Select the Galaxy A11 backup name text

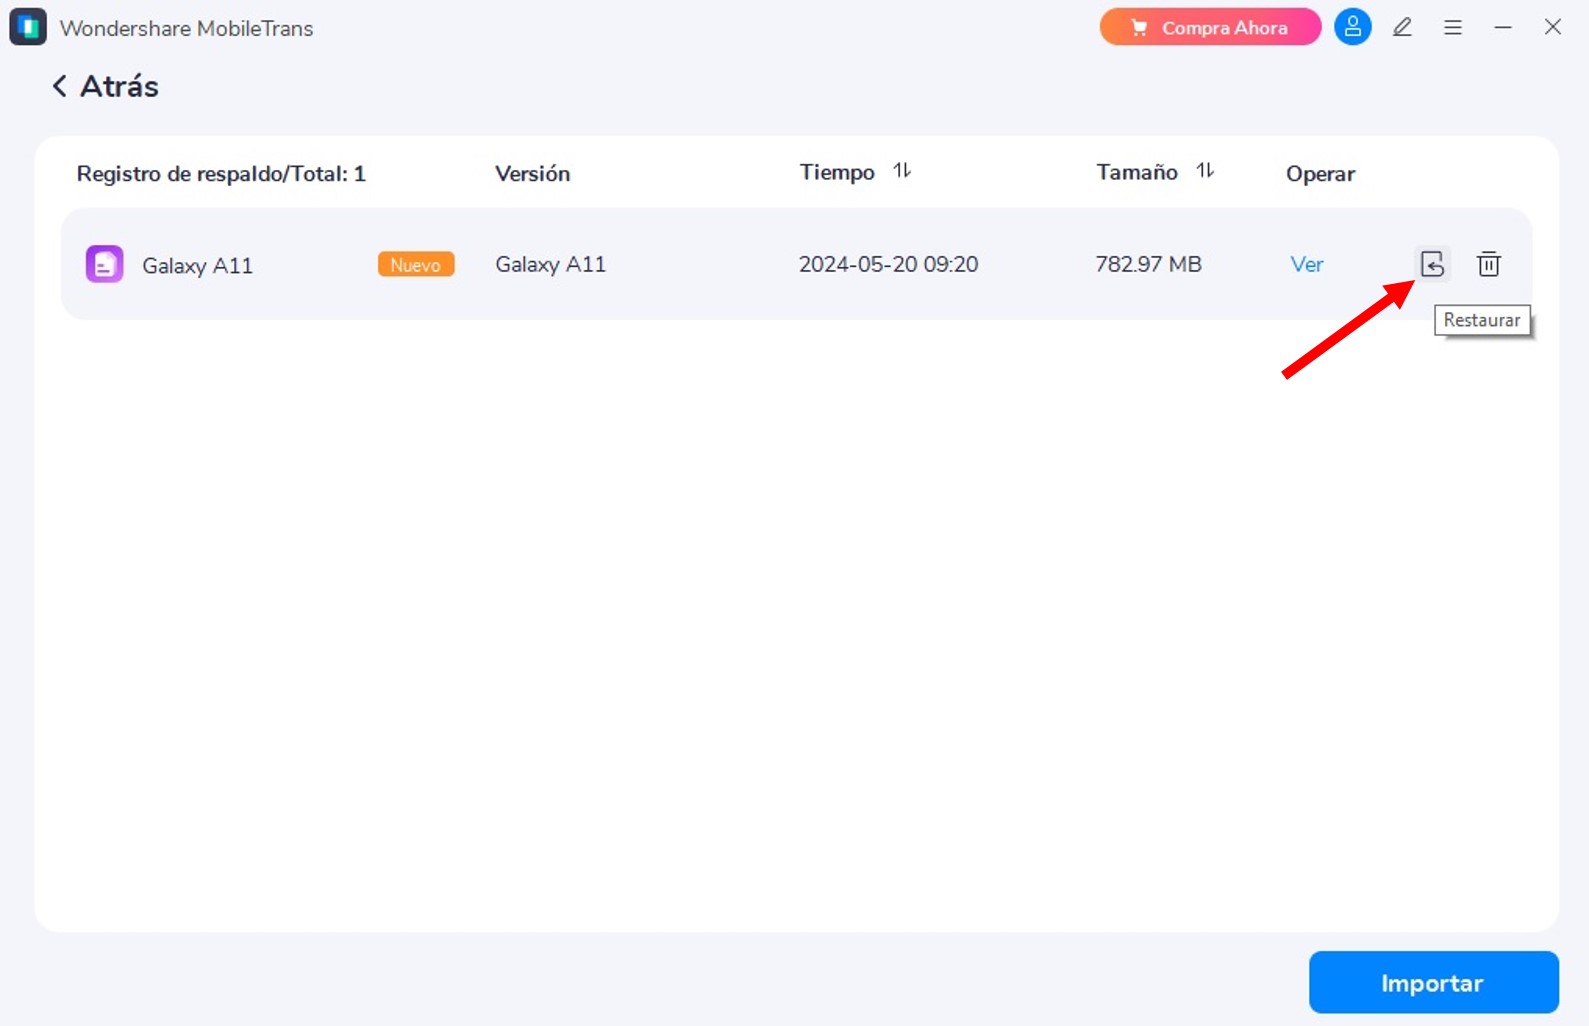[x=197, y=266]
